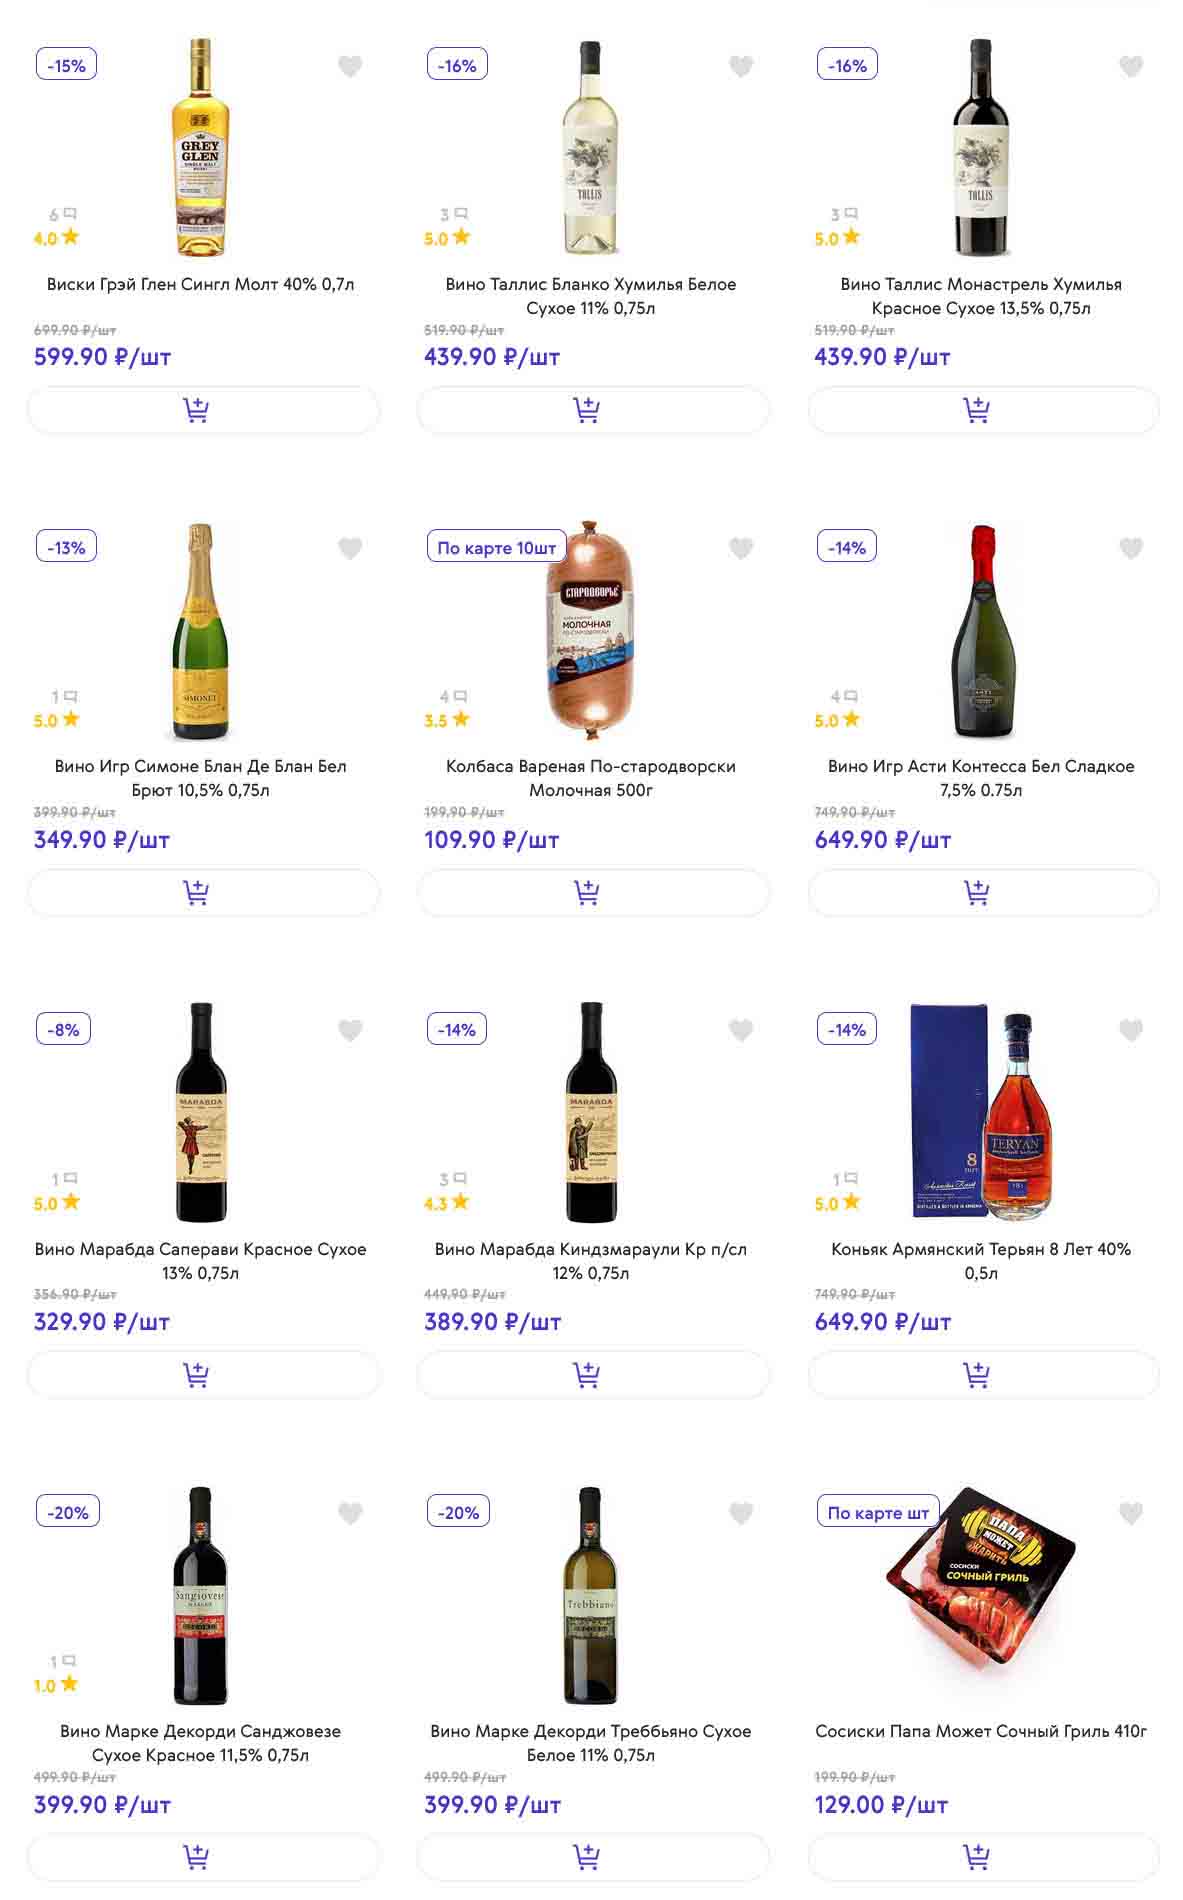1183x1900 pixels.
Task: Toggle favorite heart on Marabda Kindzmarauli wine
Action: pos(740,1030)
